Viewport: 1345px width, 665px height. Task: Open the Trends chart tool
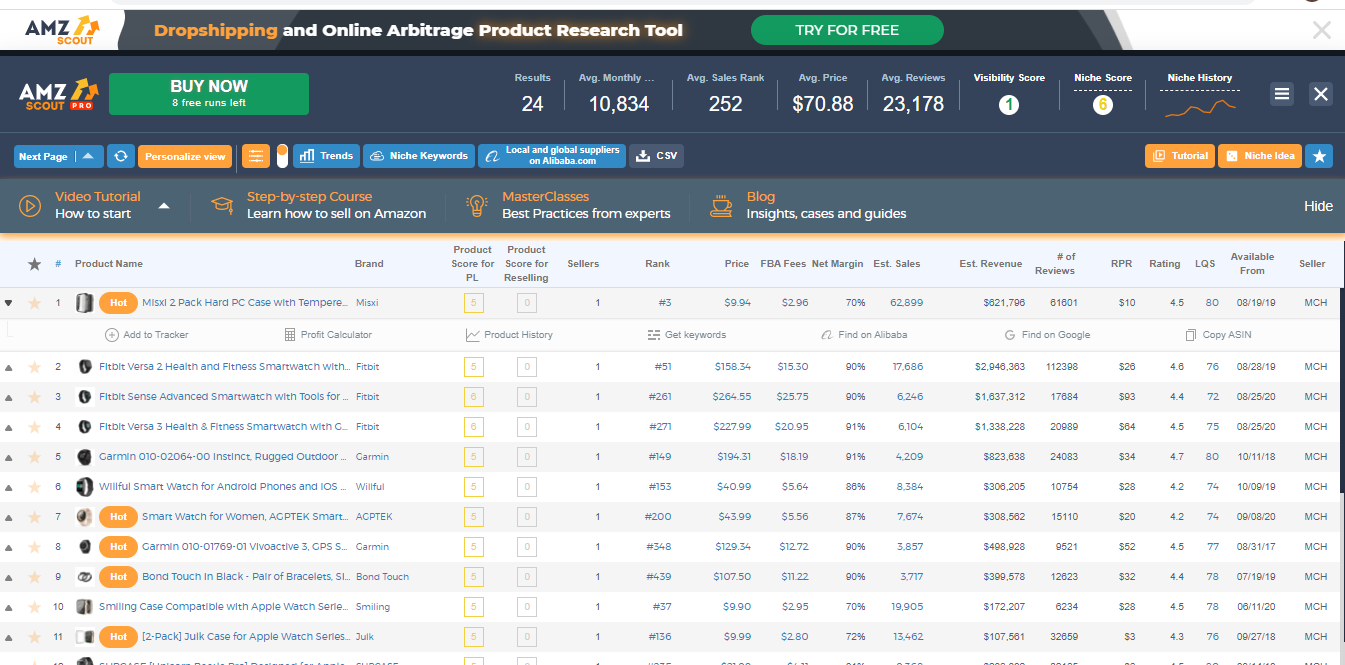click(326, 156)
